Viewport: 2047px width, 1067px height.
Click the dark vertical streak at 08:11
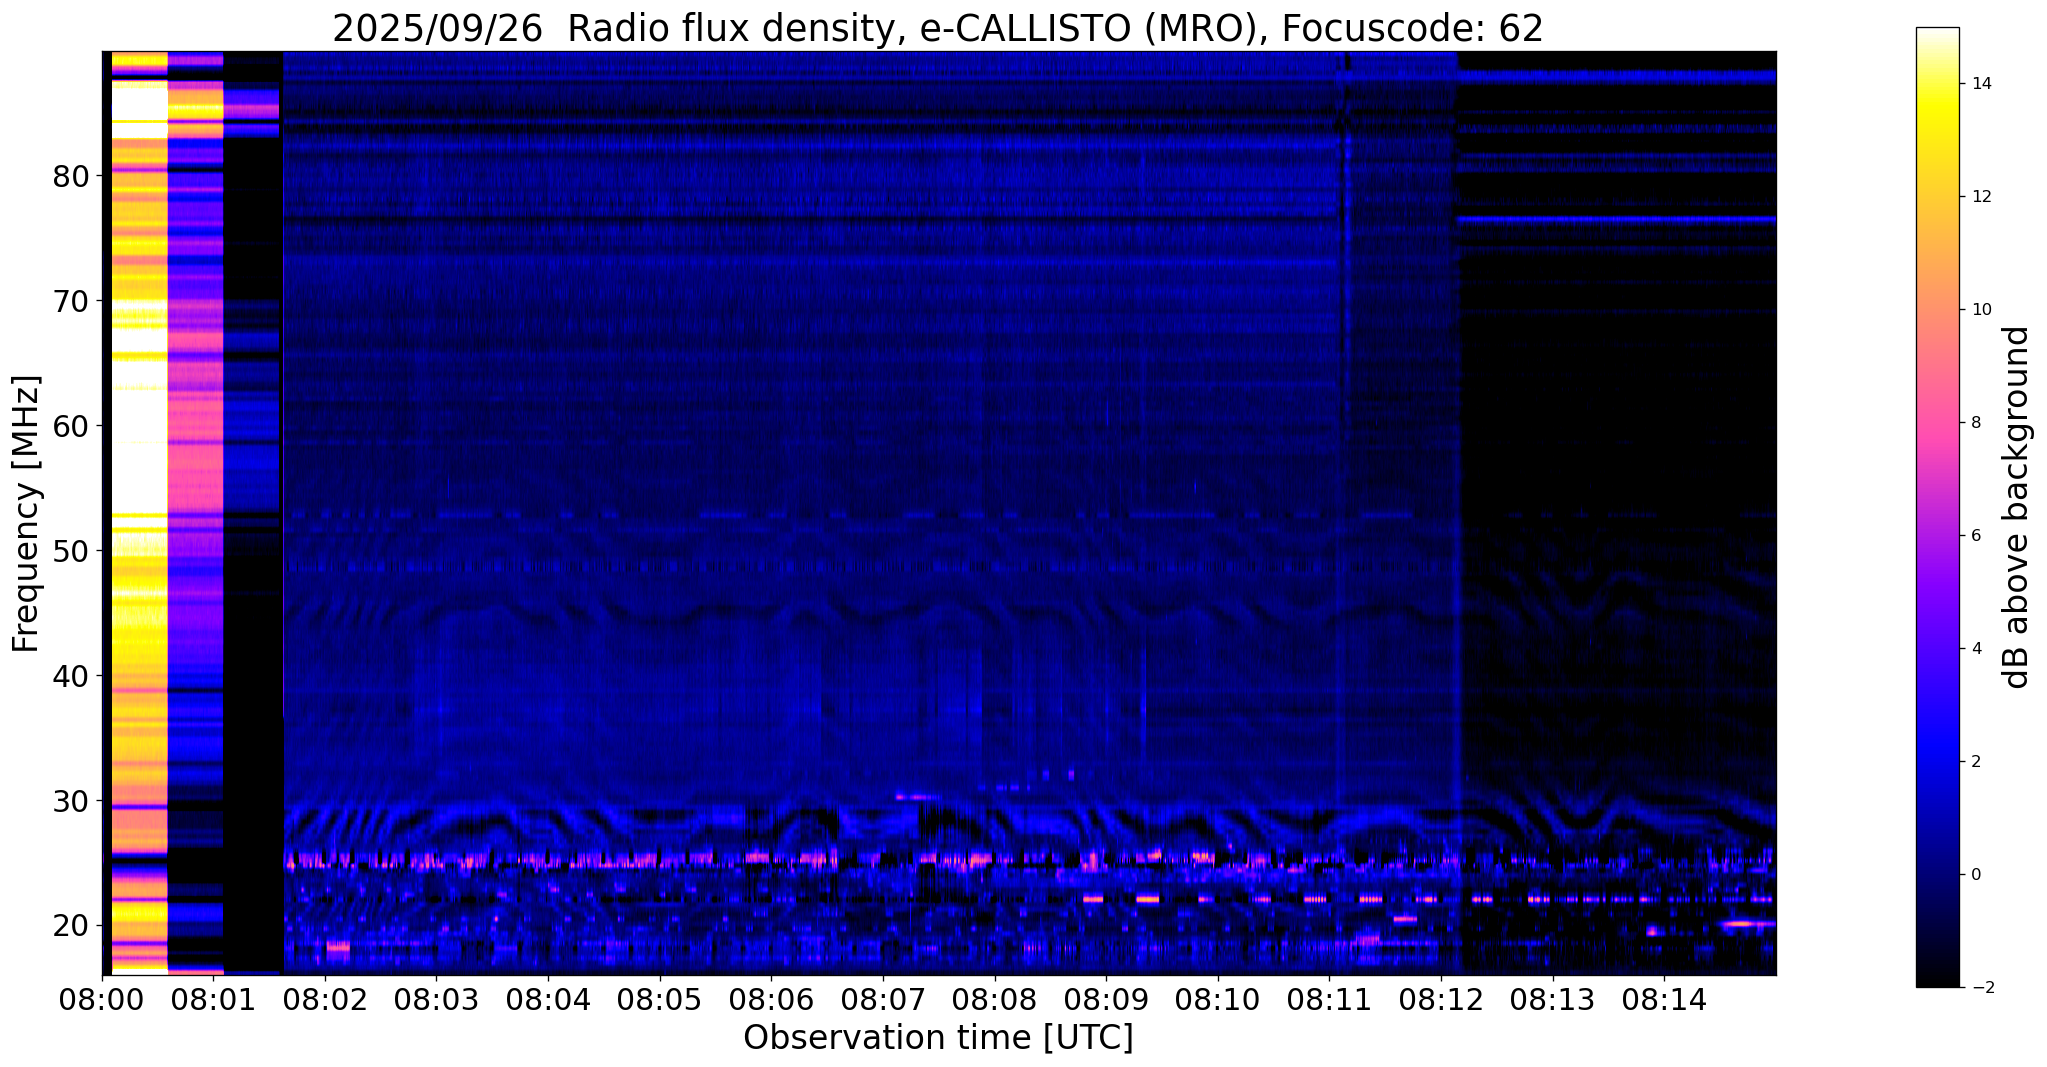(x=1345, y=300)
